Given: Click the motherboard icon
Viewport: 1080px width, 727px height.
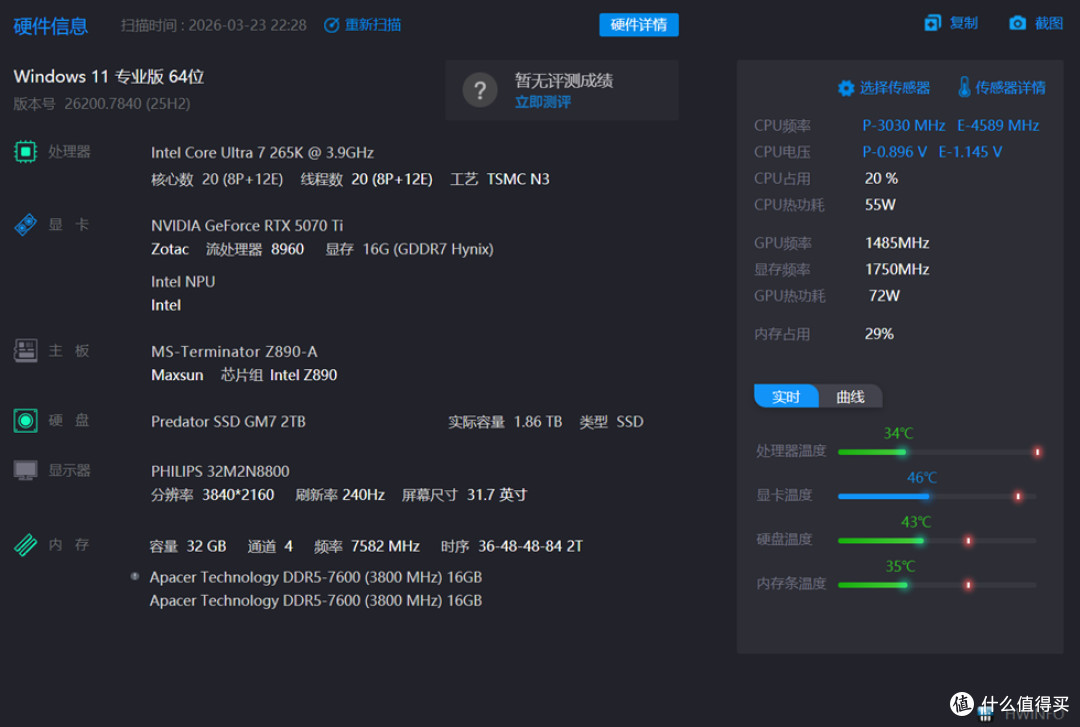Looking at the screenshot, I should (x=25, y=351).
